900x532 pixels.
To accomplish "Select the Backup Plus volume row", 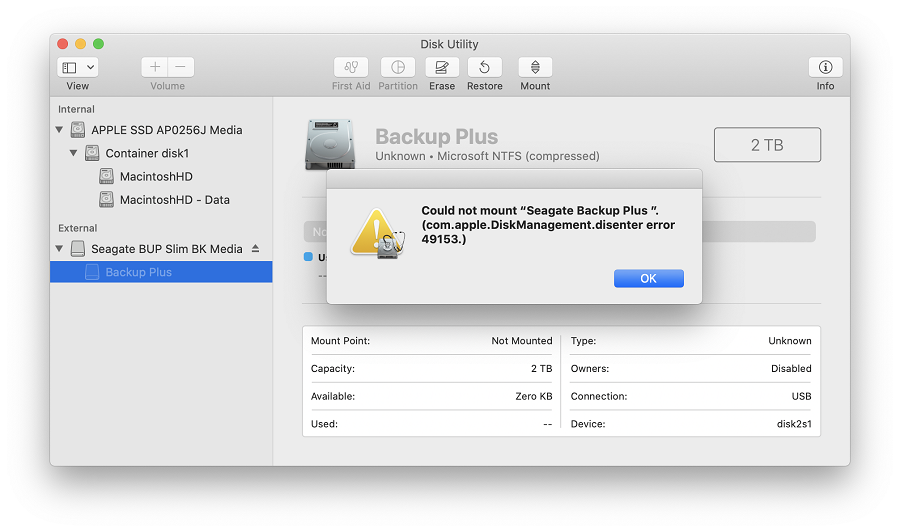I will (x=161, y=272).
